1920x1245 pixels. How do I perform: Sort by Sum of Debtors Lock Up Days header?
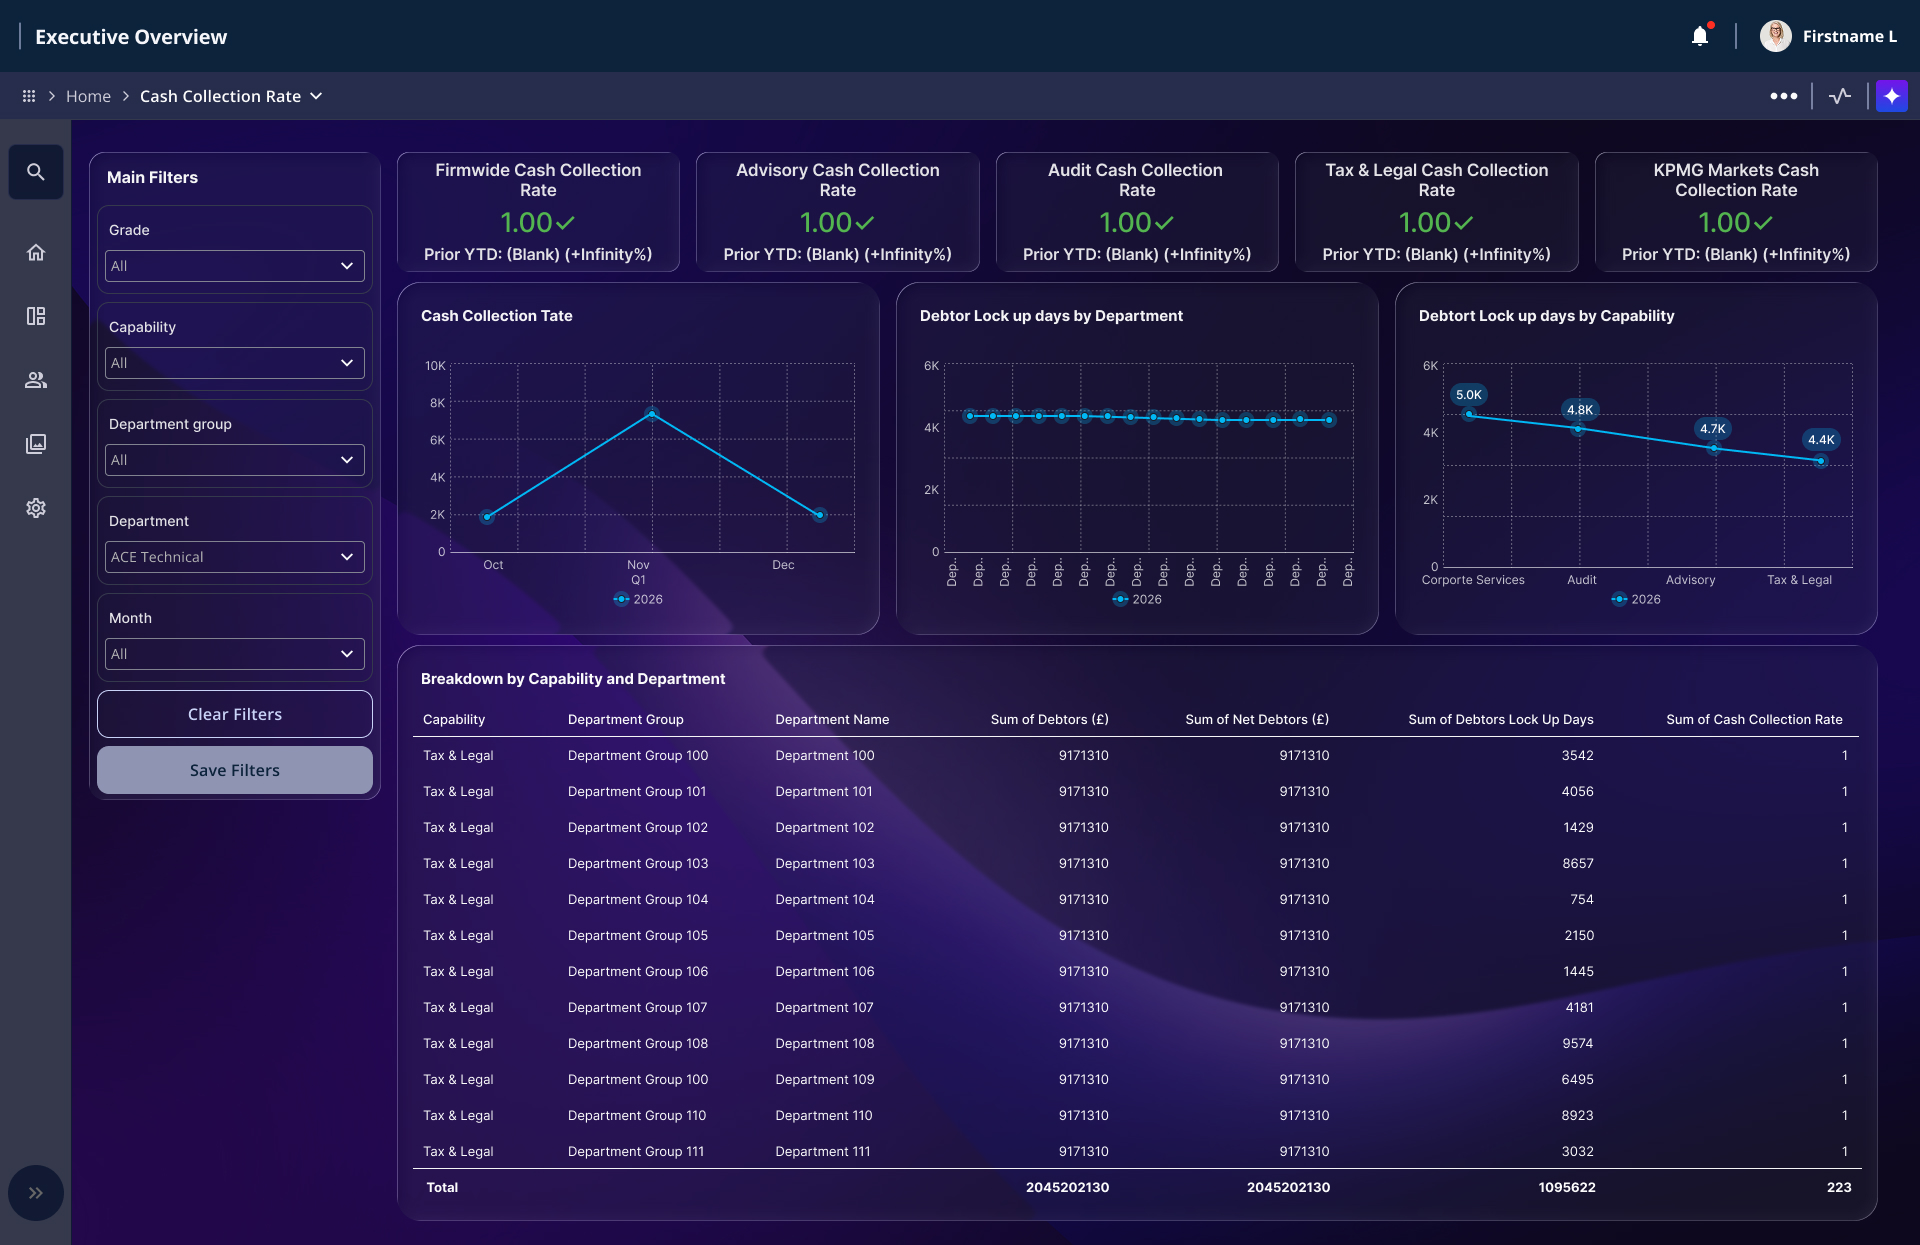pyautogui.click(x=1501, y=719)
